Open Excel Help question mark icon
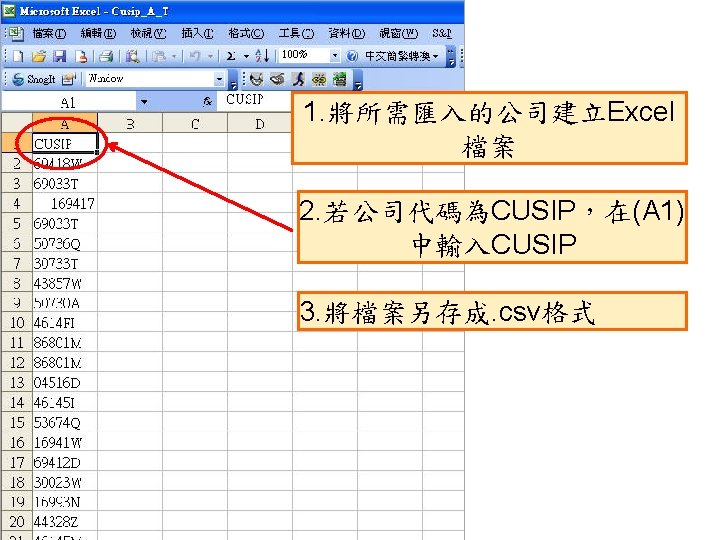The height and width of the screenshot is (540, 720). click(352, 56)
